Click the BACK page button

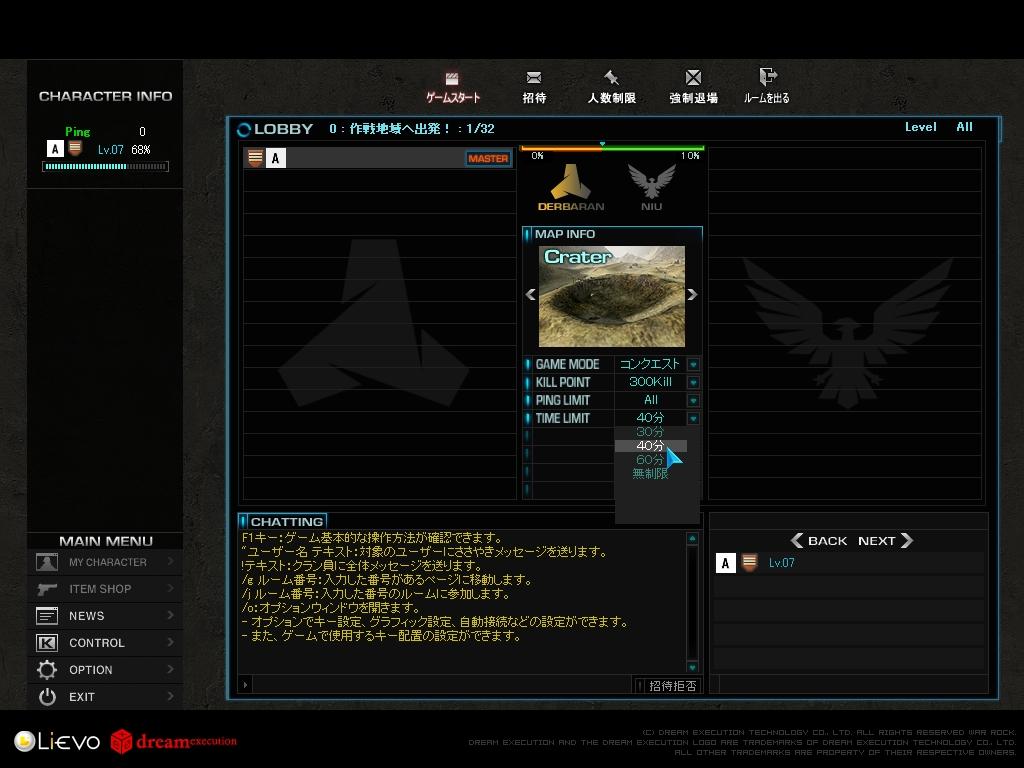click(x=819, y=541)
